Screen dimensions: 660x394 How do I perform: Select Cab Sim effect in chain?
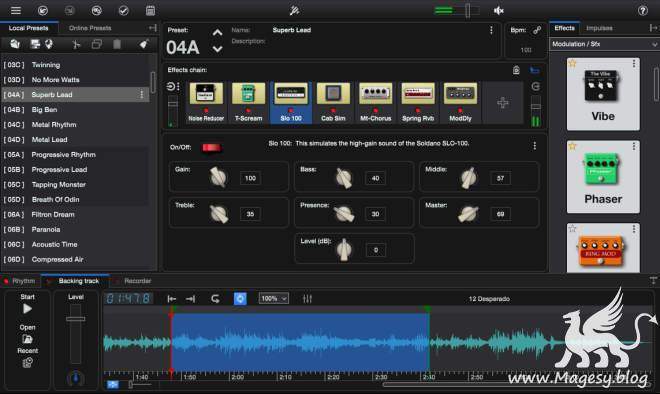pos(333,103)
